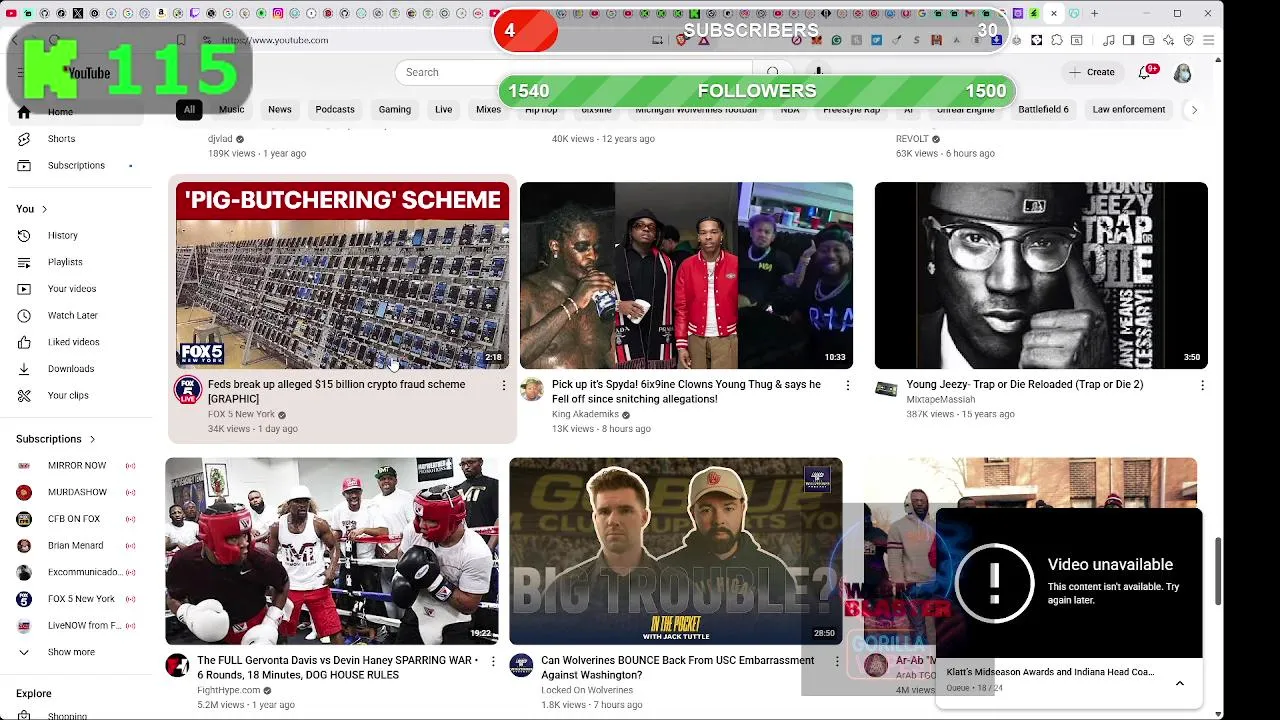Open more options for the Young Jeezy video

[x=1202, y=385]
